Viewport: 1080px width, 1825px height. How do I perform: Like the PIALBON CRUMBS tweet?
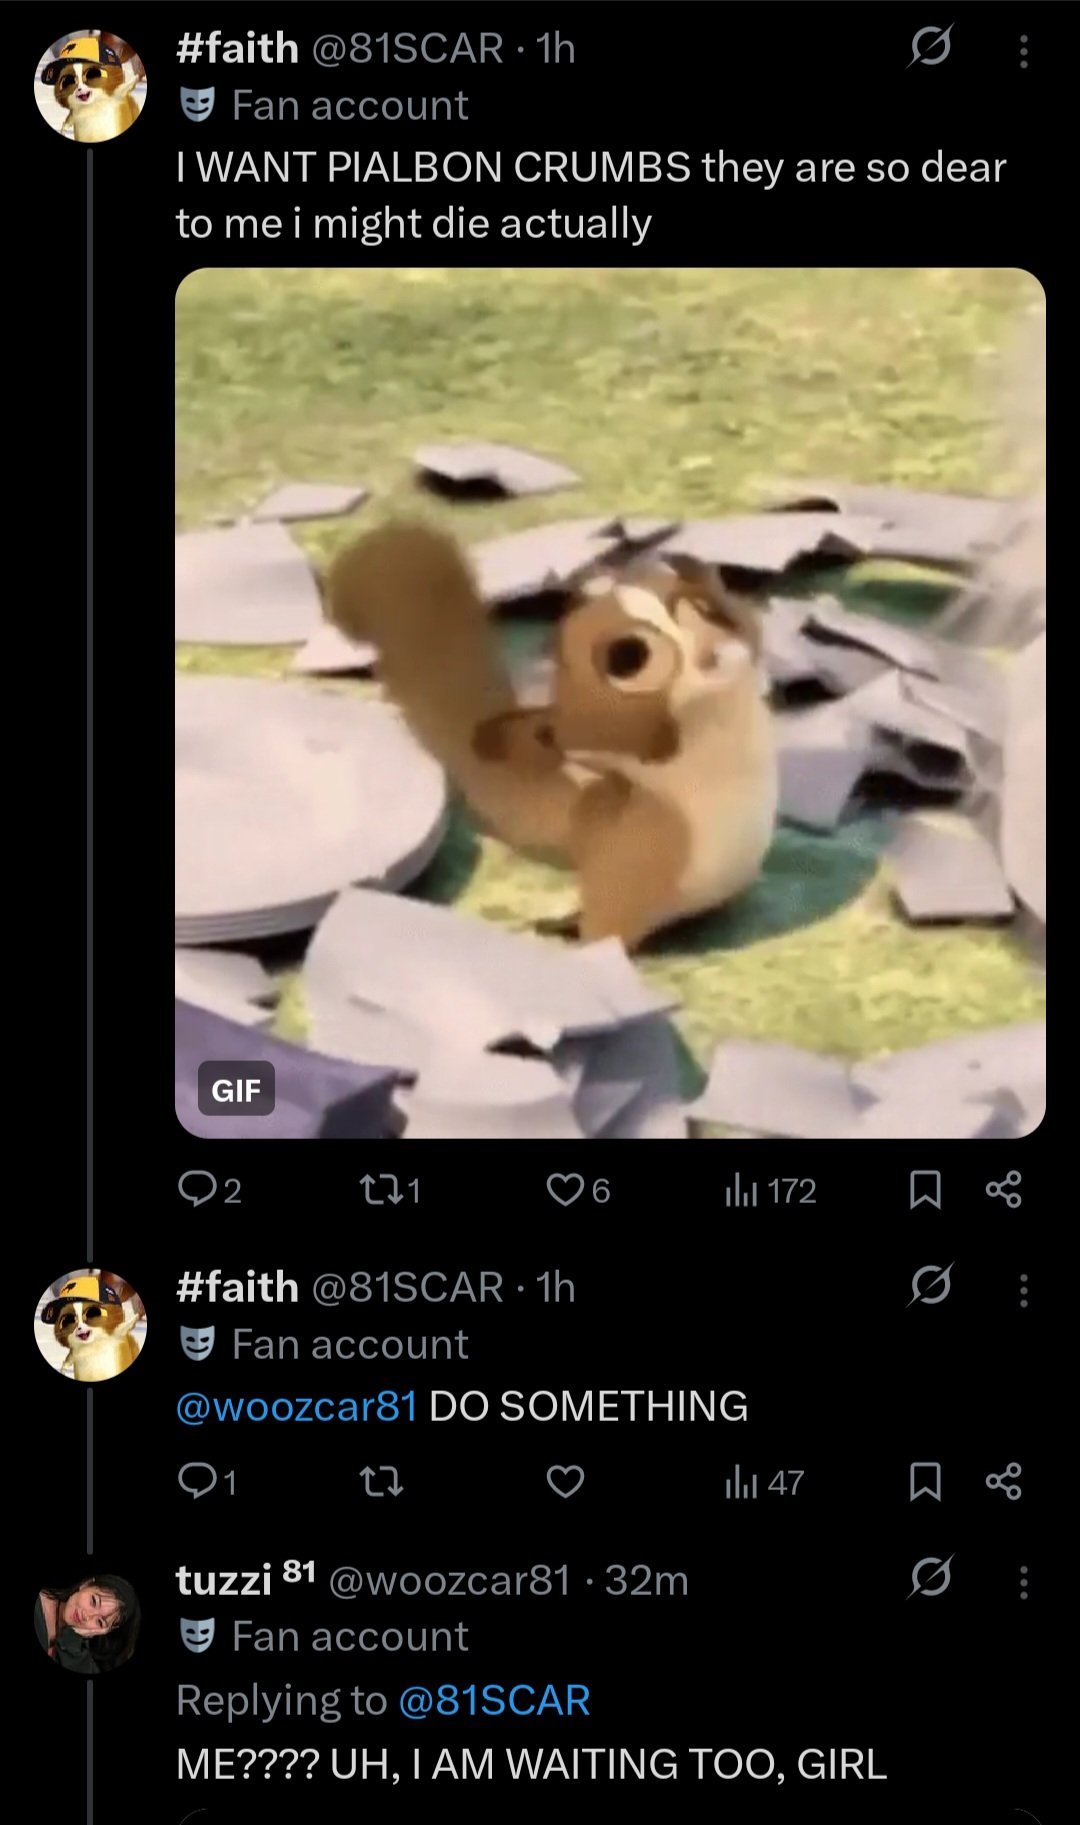(565, 1189)
